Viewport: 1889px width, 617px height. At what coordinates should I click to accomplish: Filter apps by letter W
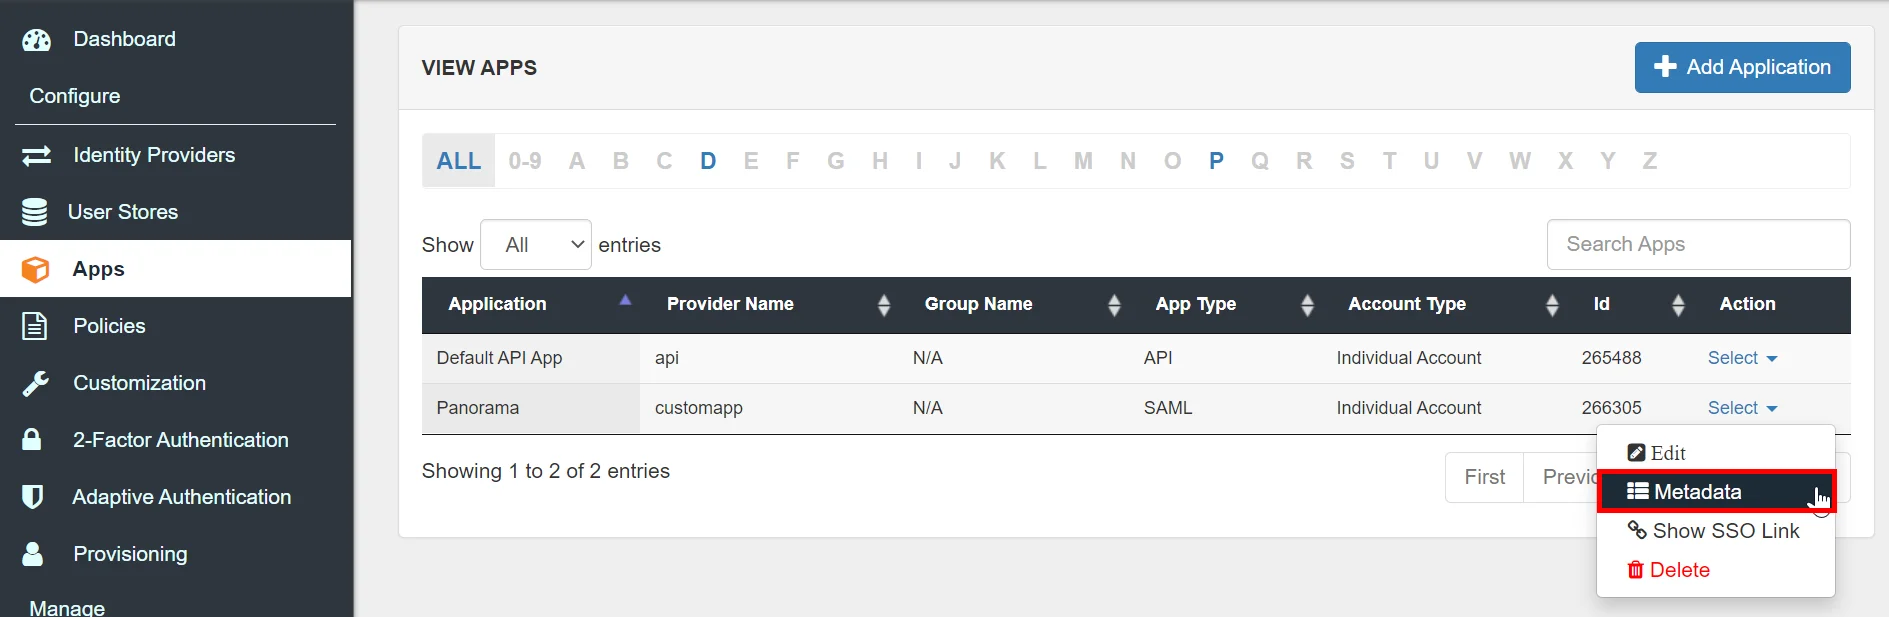tap(1520, 161)
